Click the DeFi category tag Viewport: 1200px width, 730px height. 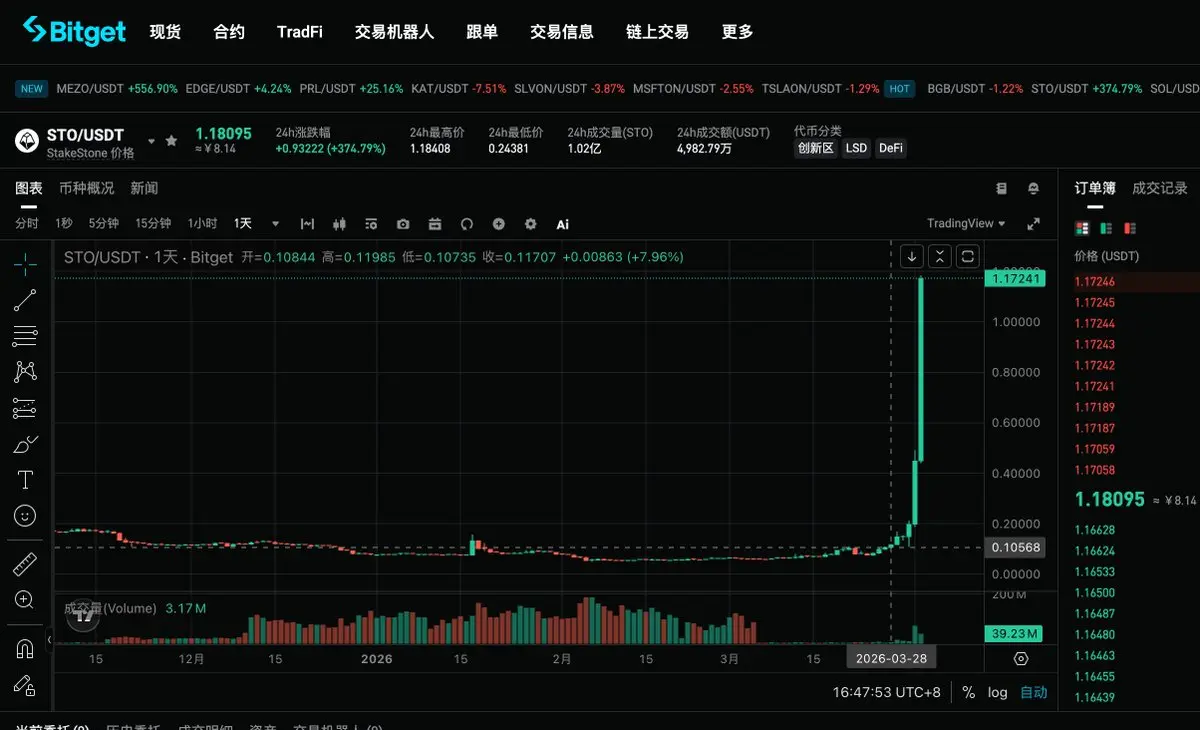[891, 148]
